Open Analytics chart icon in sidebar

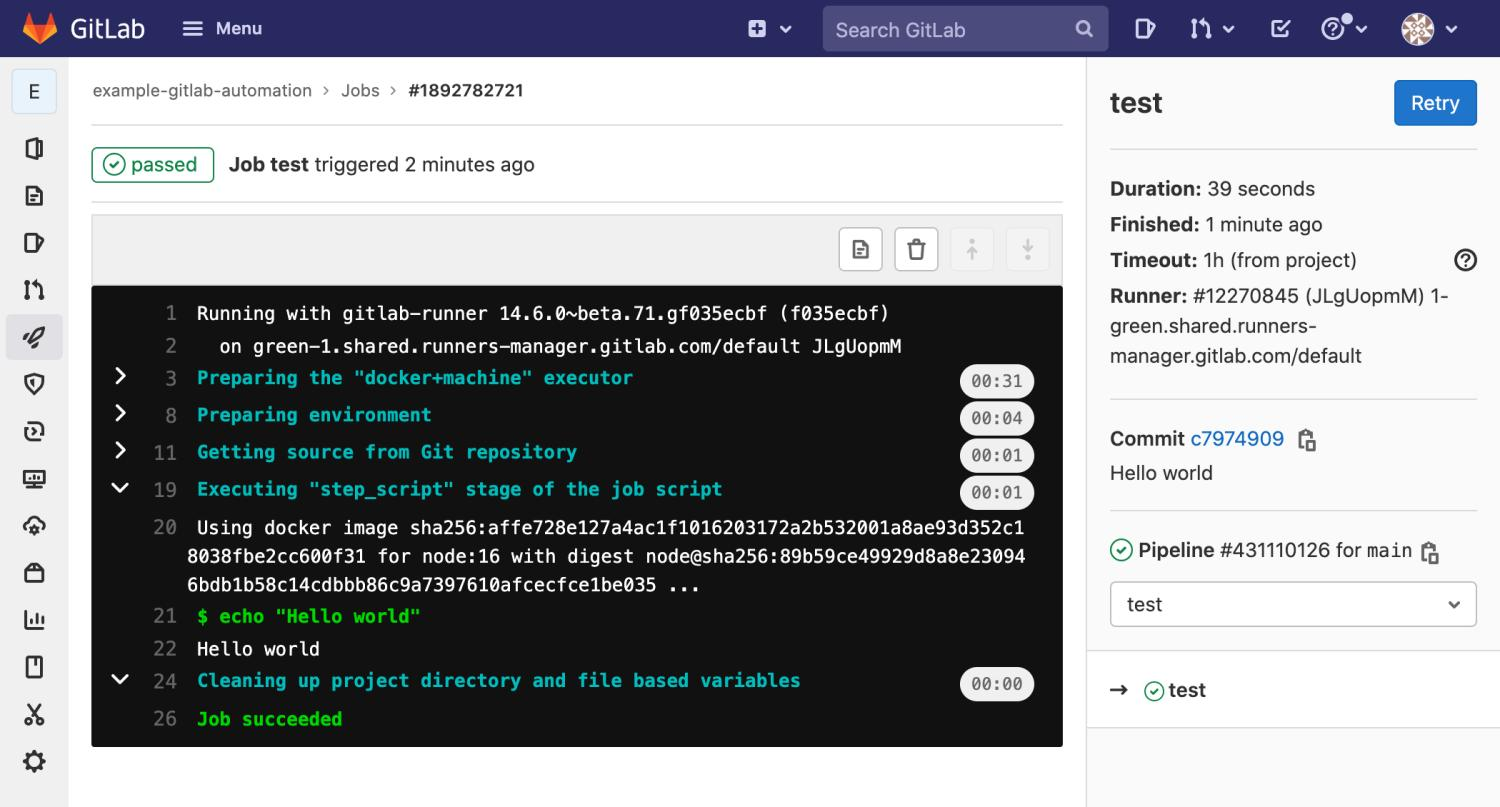coord(34,620)
